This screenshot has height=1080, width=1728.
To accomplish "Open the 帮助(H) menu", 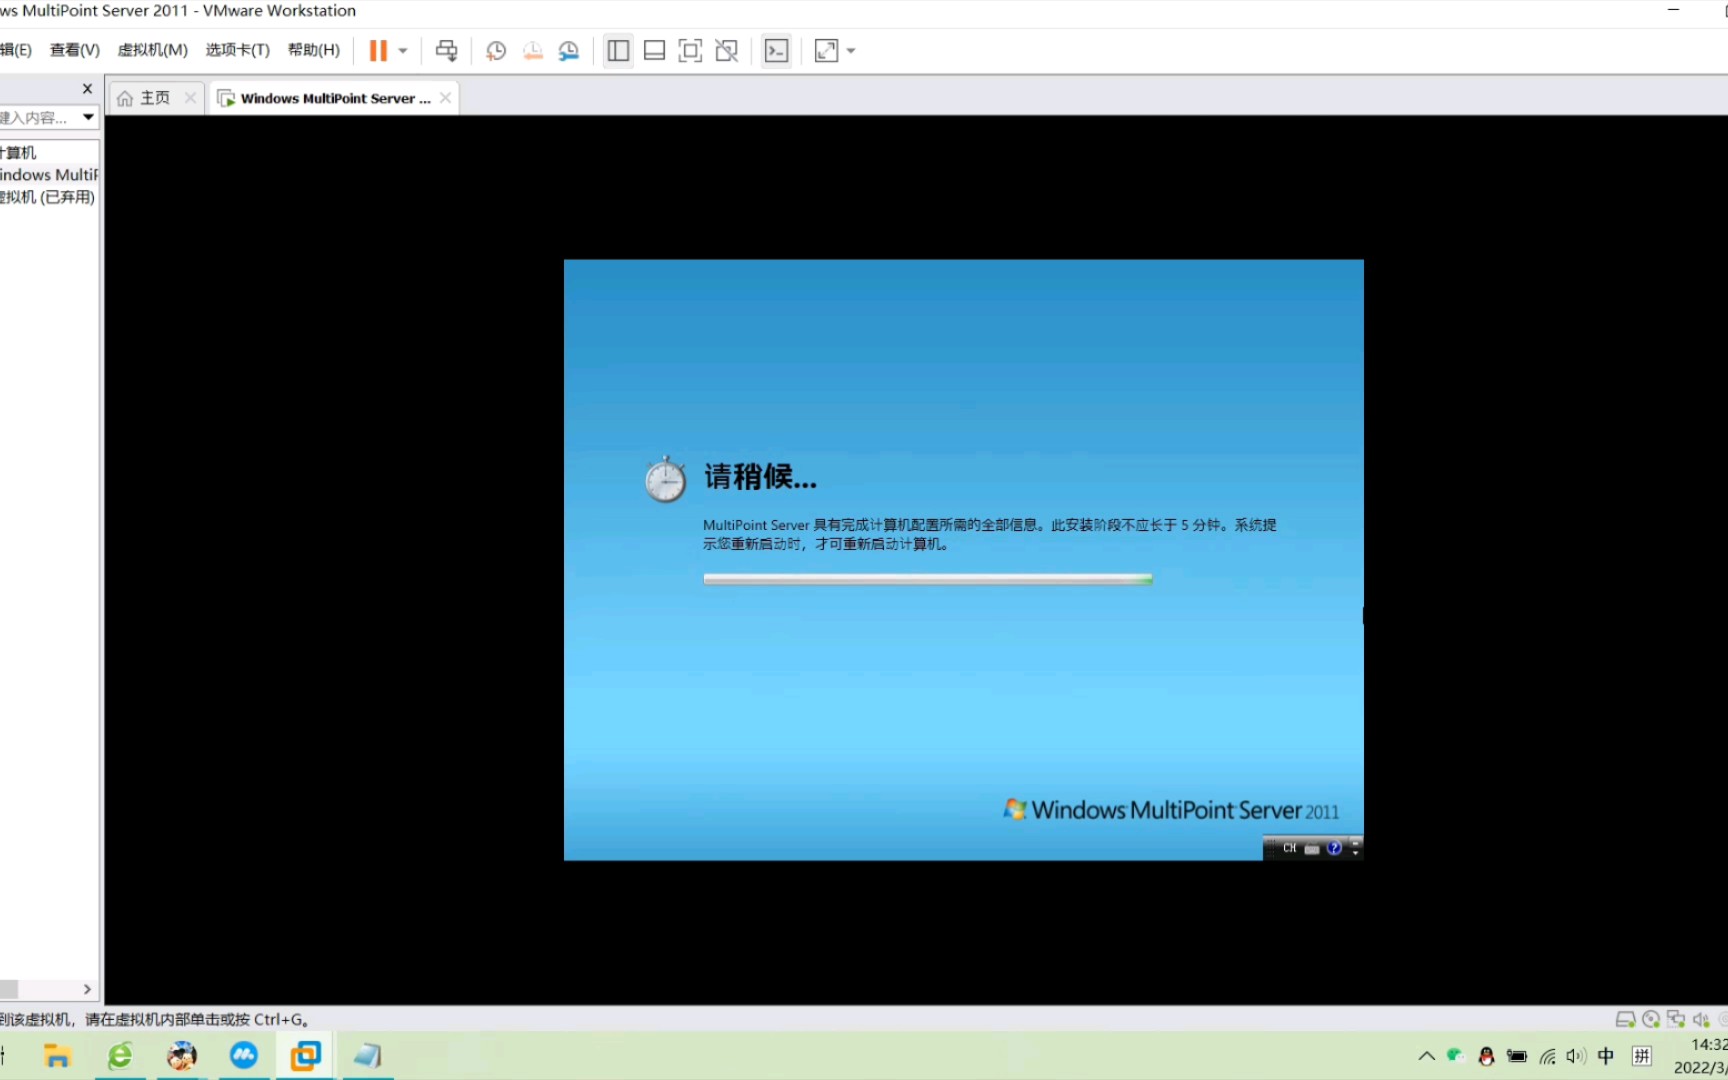I will (x=314, y=50).
